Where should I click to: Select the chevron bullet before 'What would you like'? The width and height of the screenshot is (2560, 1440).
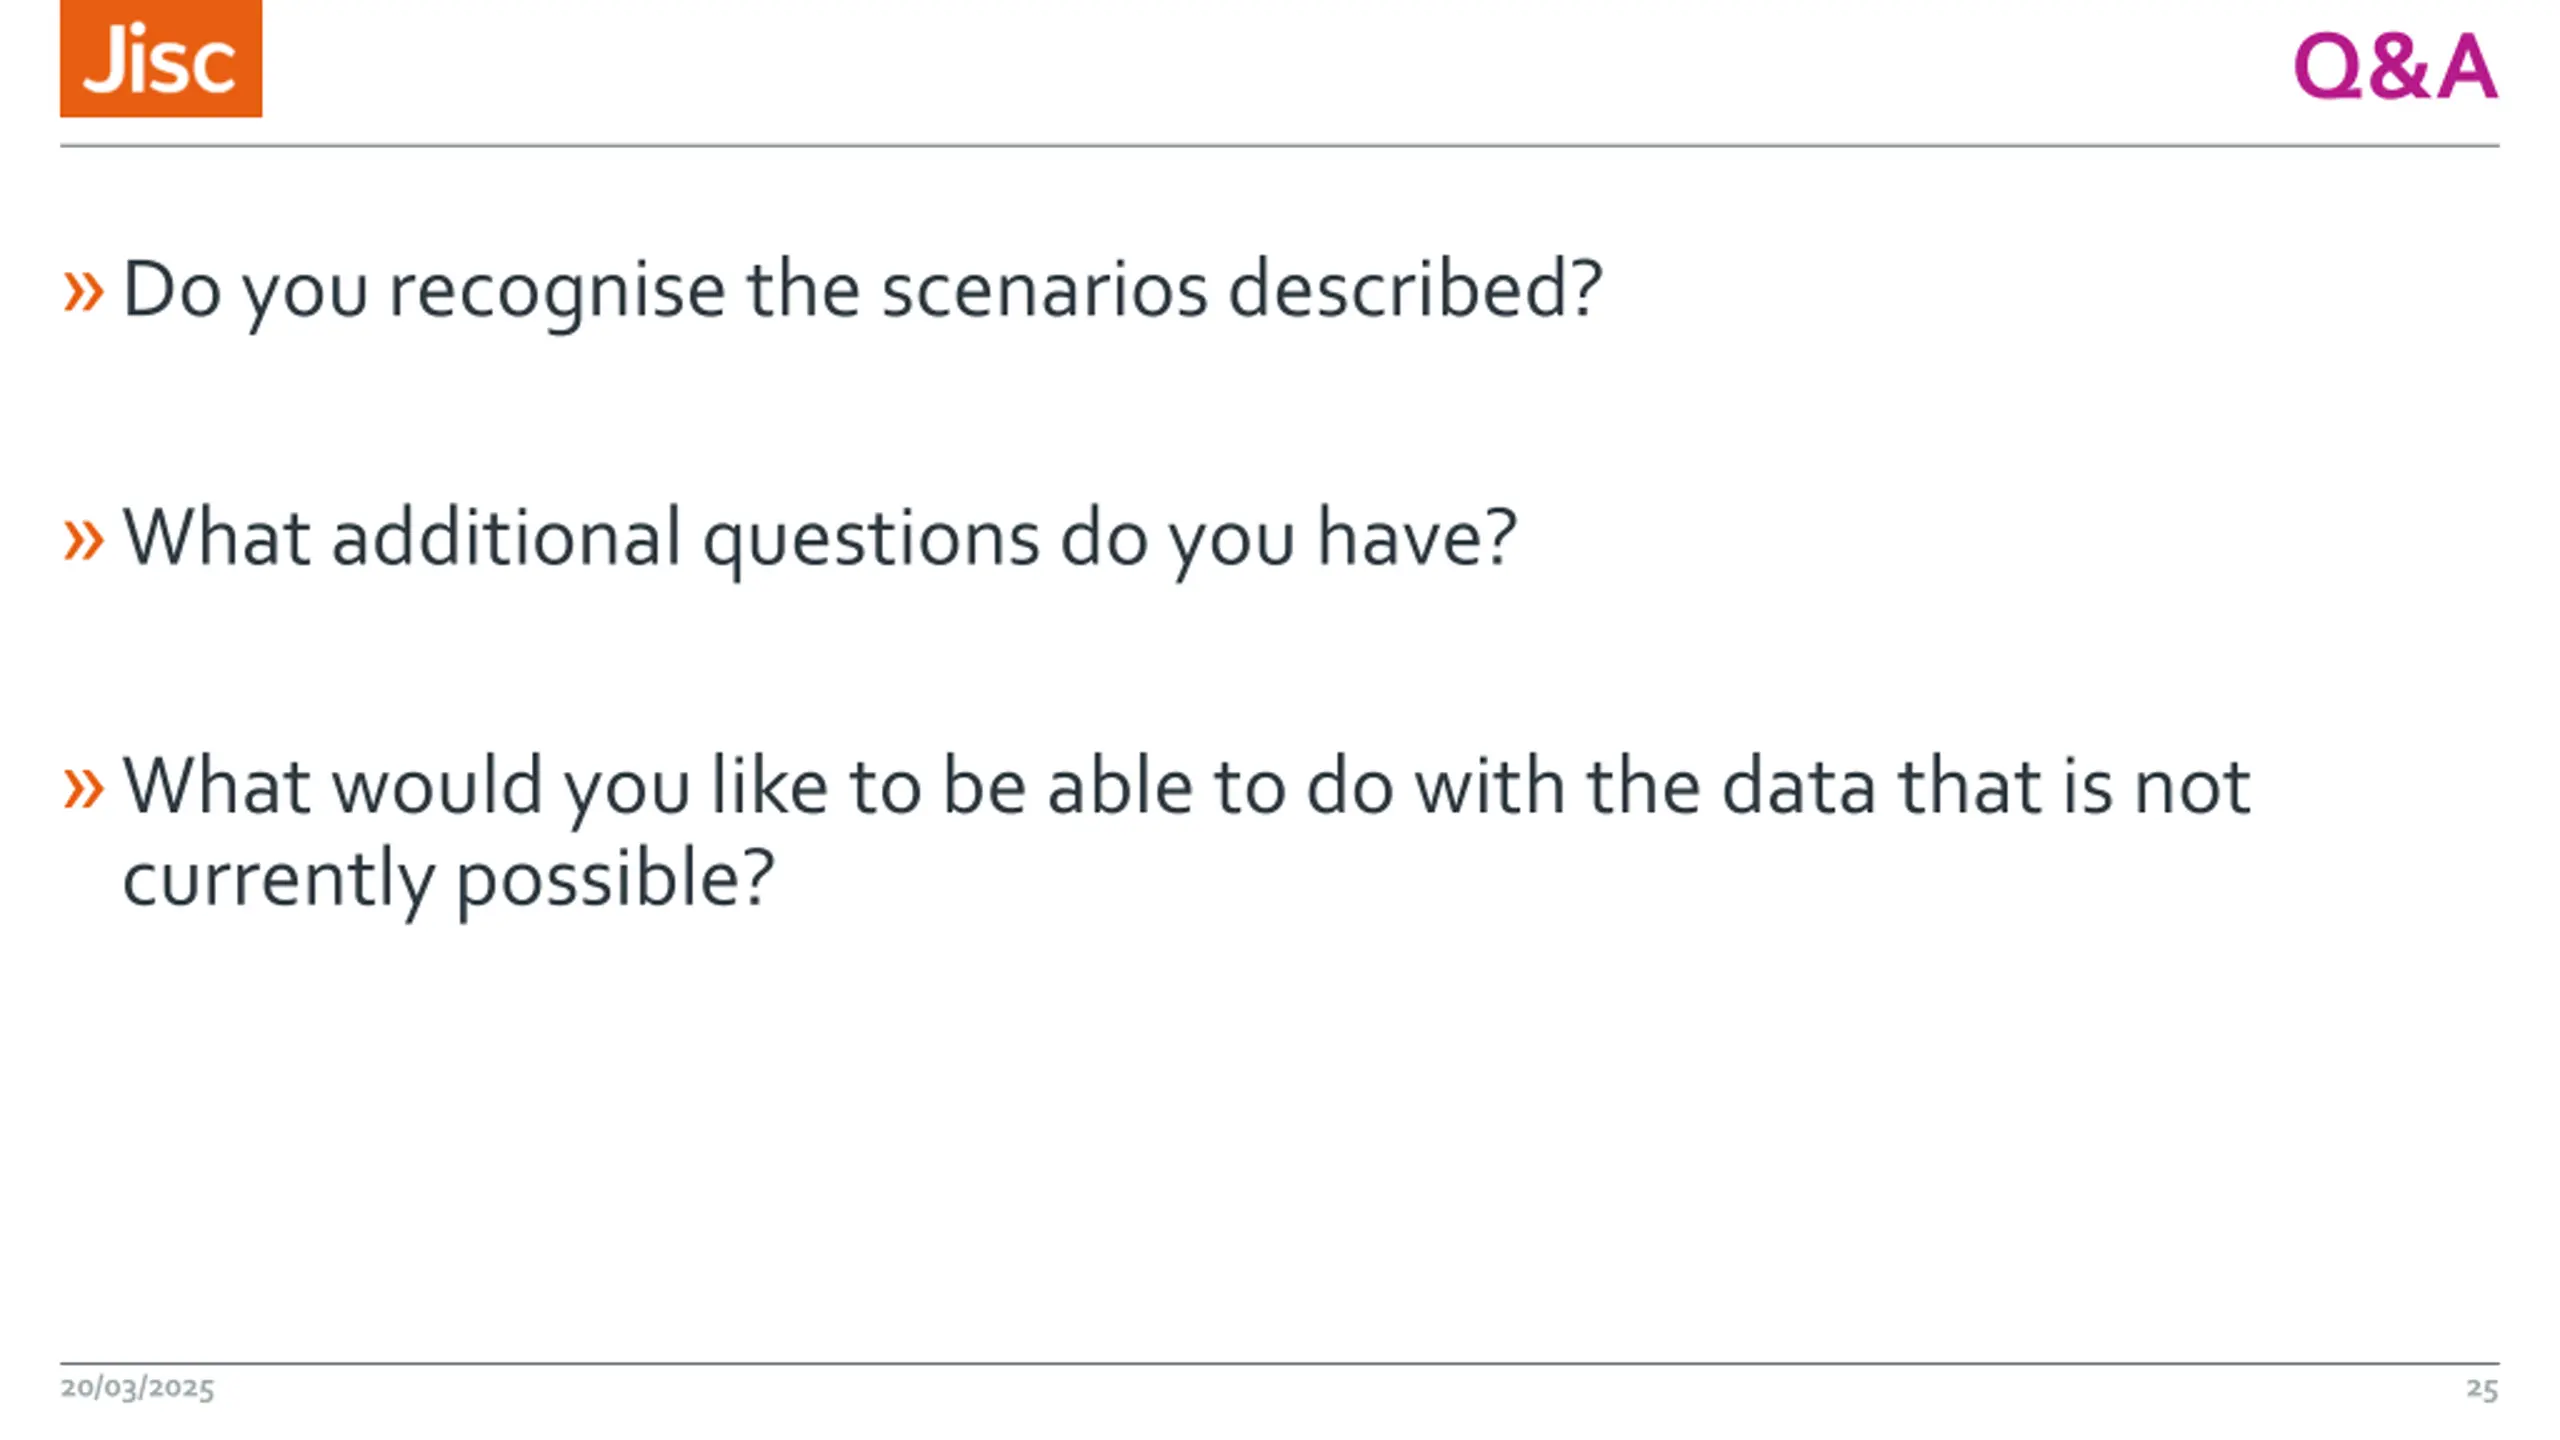click(83, 789)
